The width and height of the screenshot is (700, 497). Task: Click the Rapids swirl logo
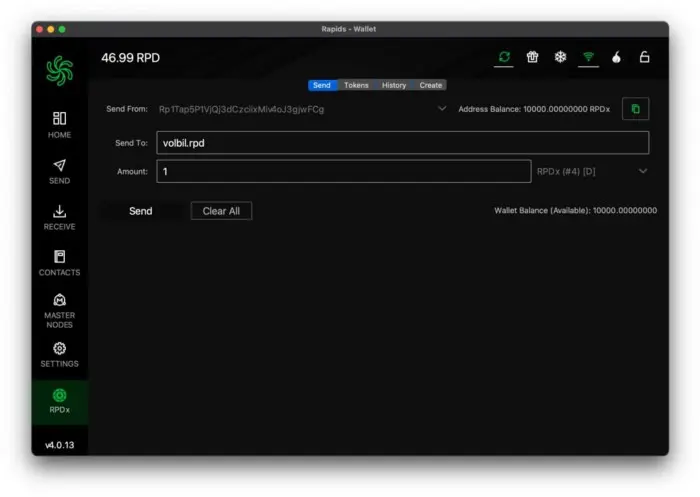click(59, 71)
